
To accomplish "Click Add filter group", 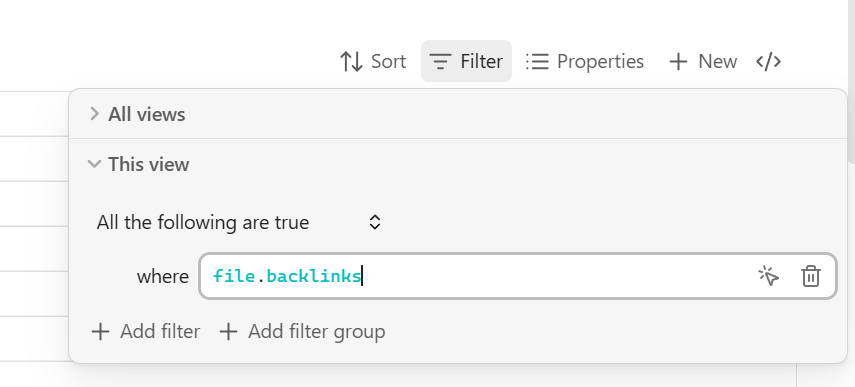I will 302,331.
